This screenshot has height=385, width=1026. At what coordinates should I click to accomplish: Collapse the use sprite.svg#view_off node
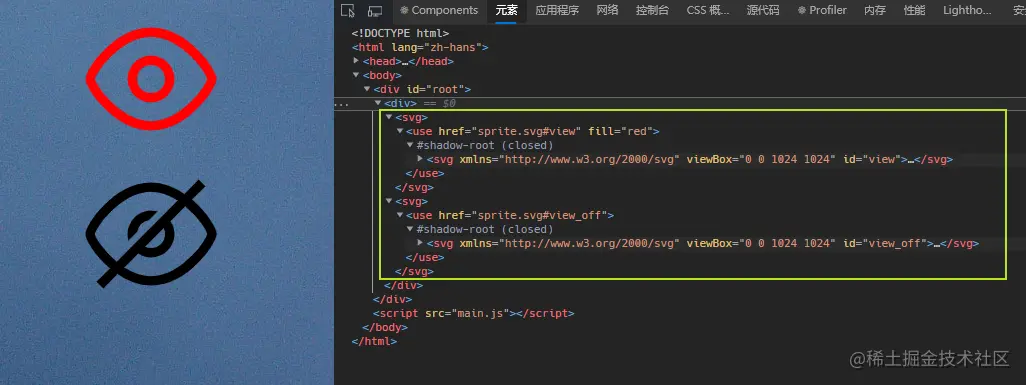coord(400,215)
